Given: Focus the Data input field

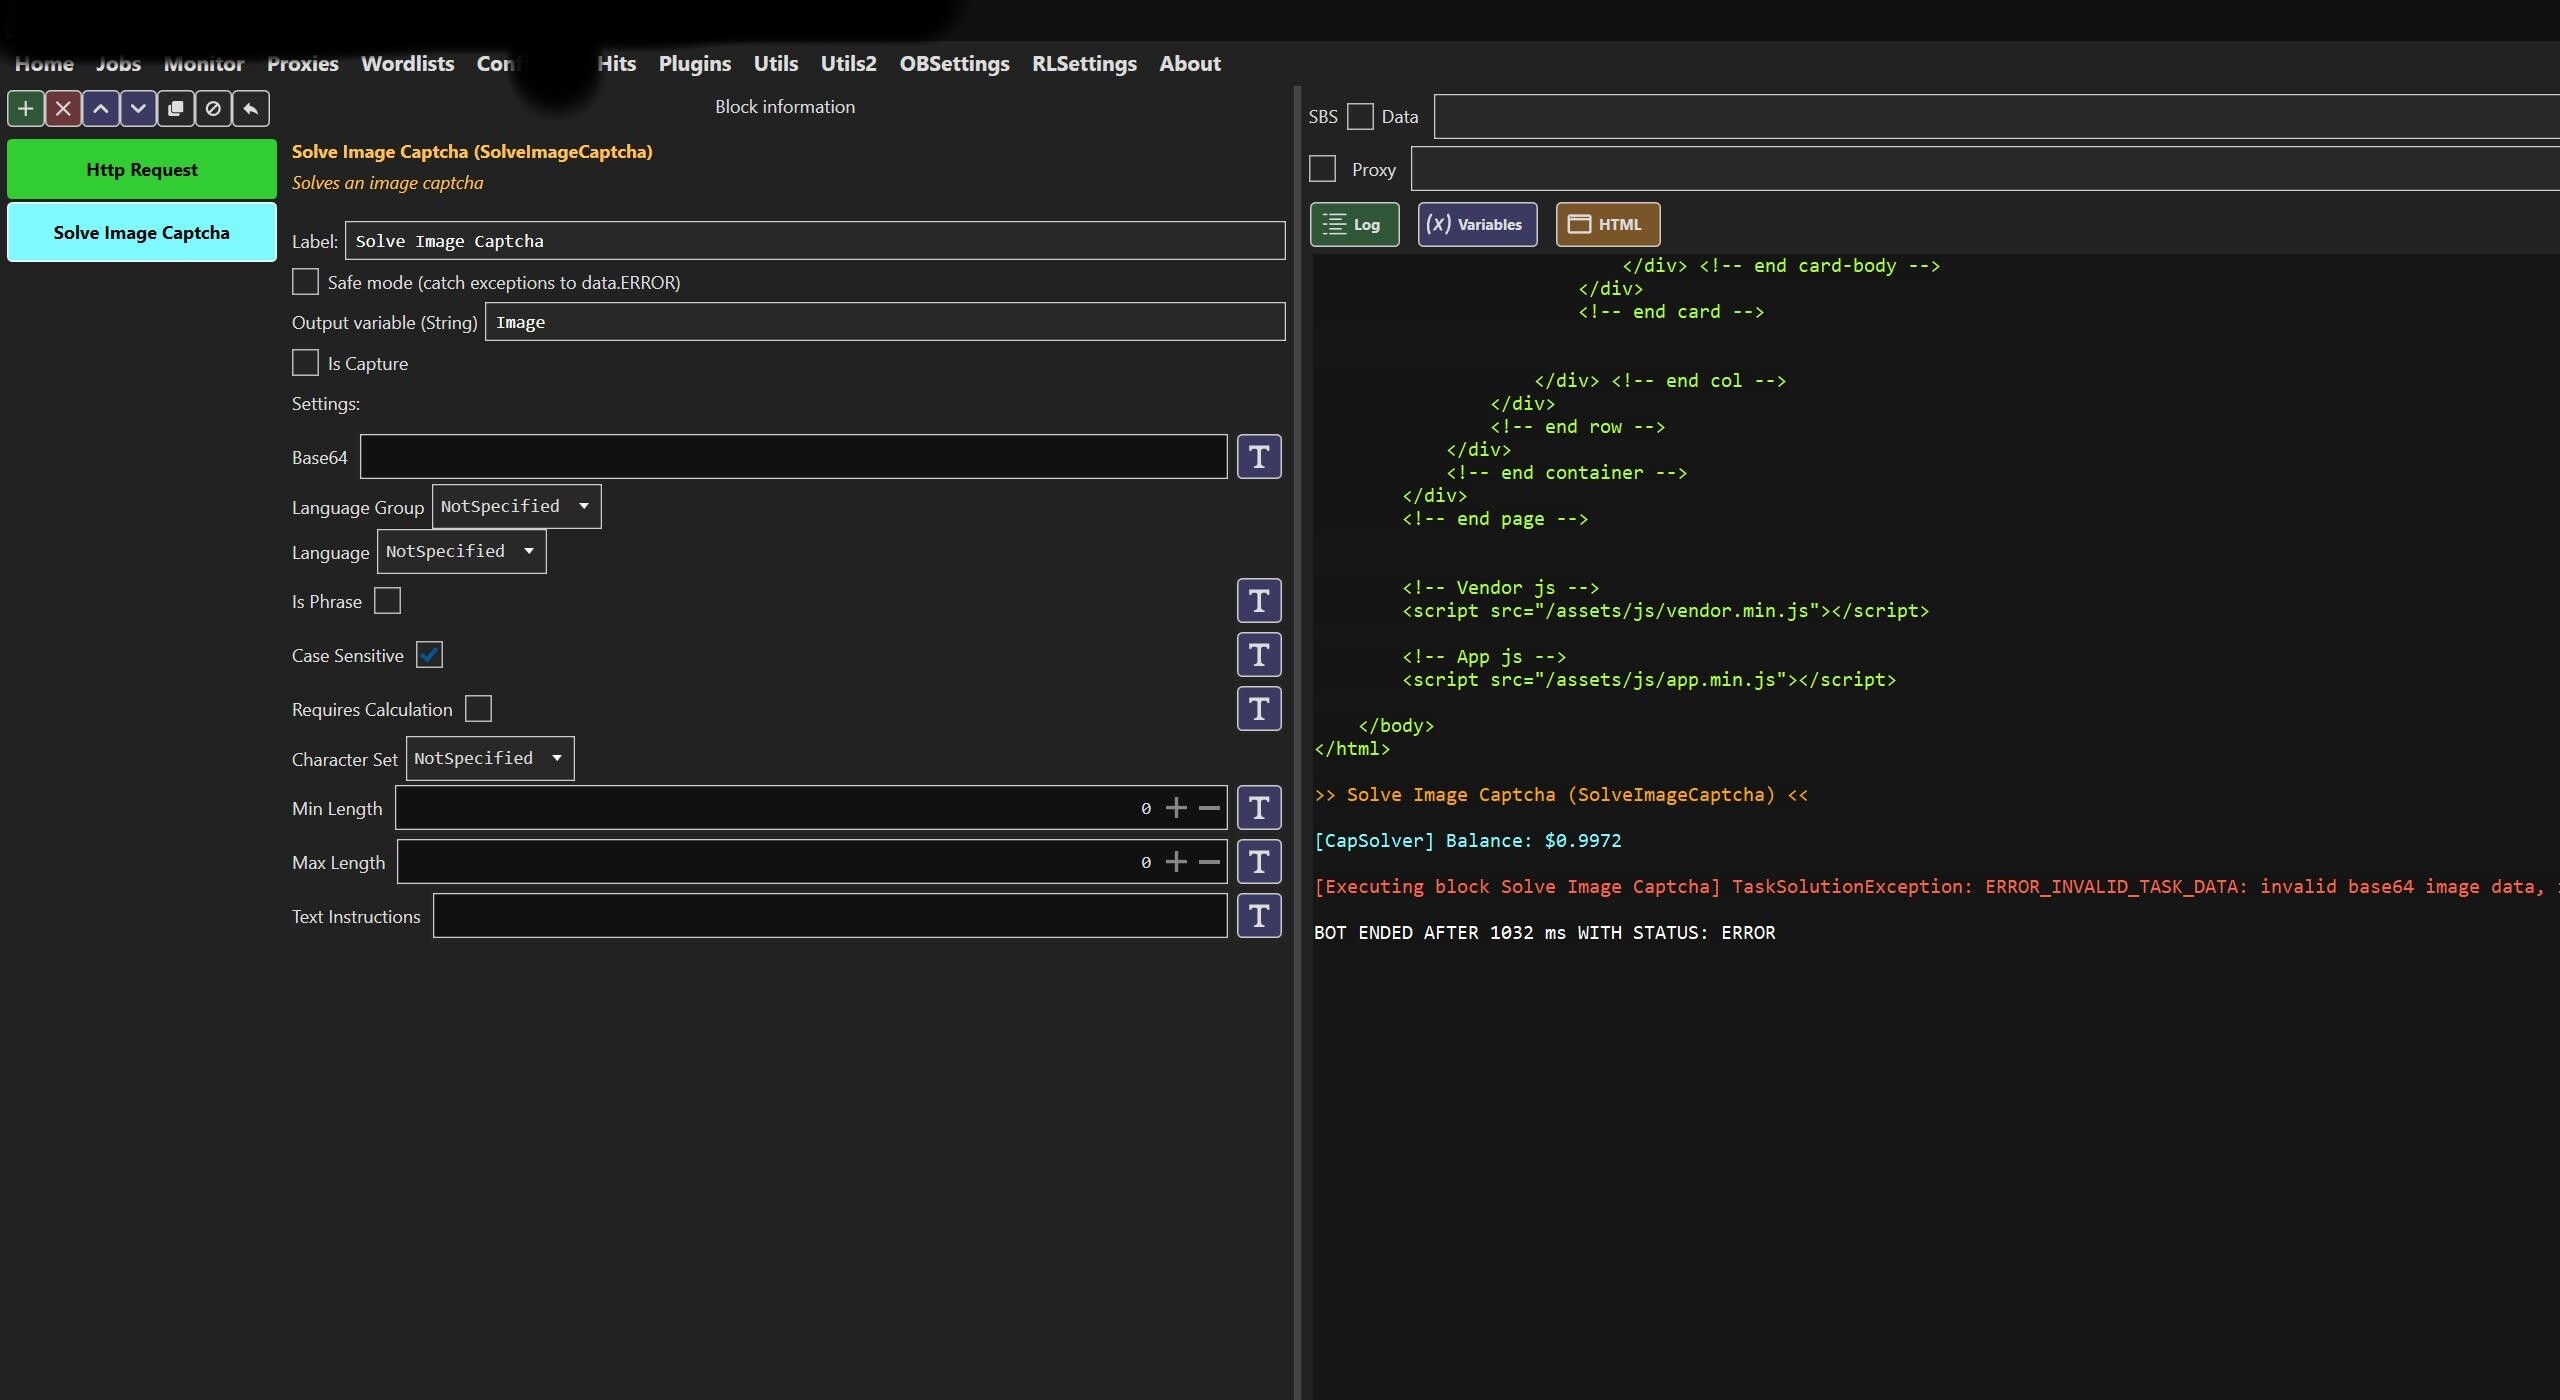Looking at the screenshot, I should tap(1997, 117).
